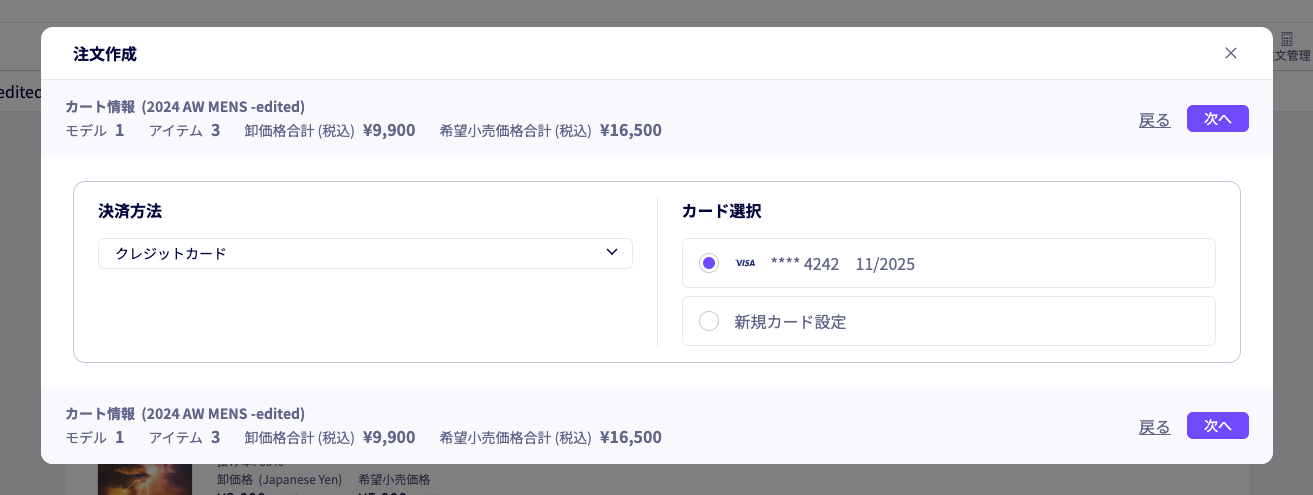Click the 注文管理 icon in background header

coord(1286,38)
